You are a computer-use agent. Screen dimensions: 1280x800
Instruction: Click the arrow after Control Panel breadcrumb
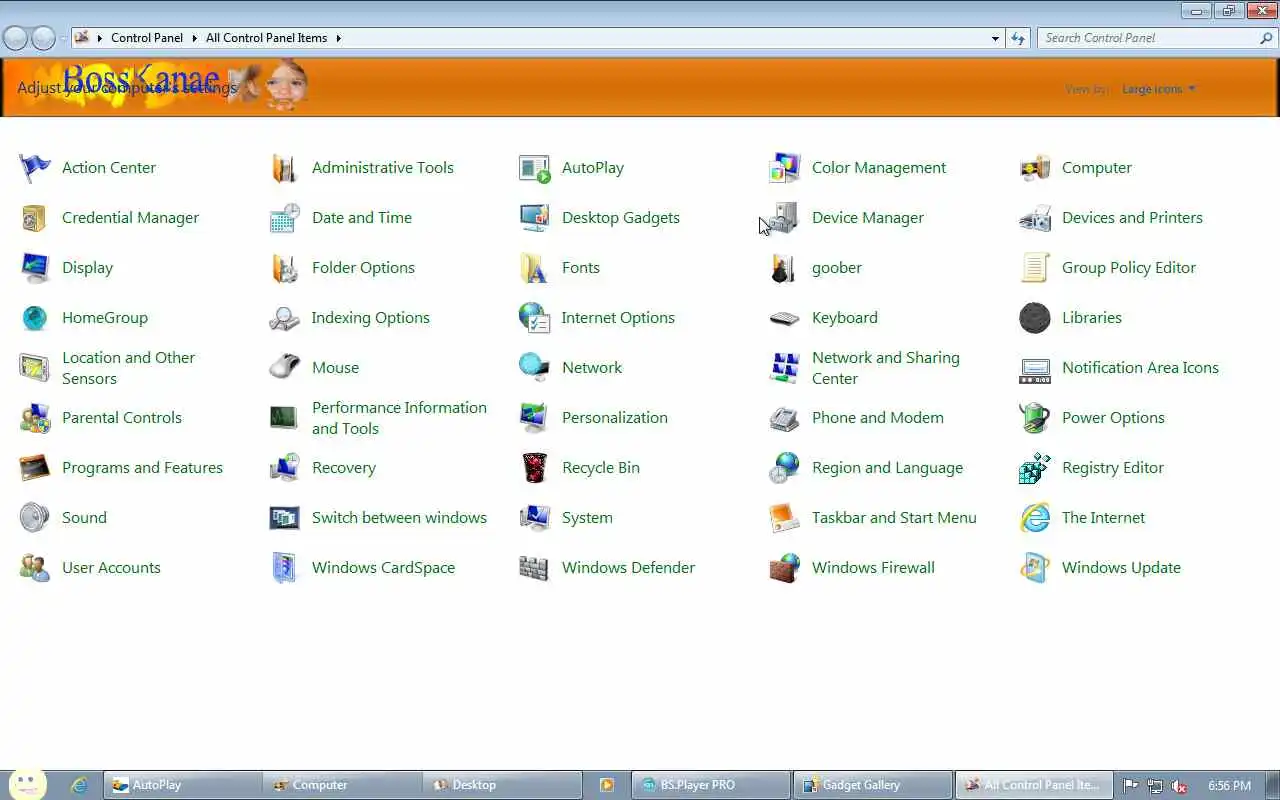click(195, 38)
